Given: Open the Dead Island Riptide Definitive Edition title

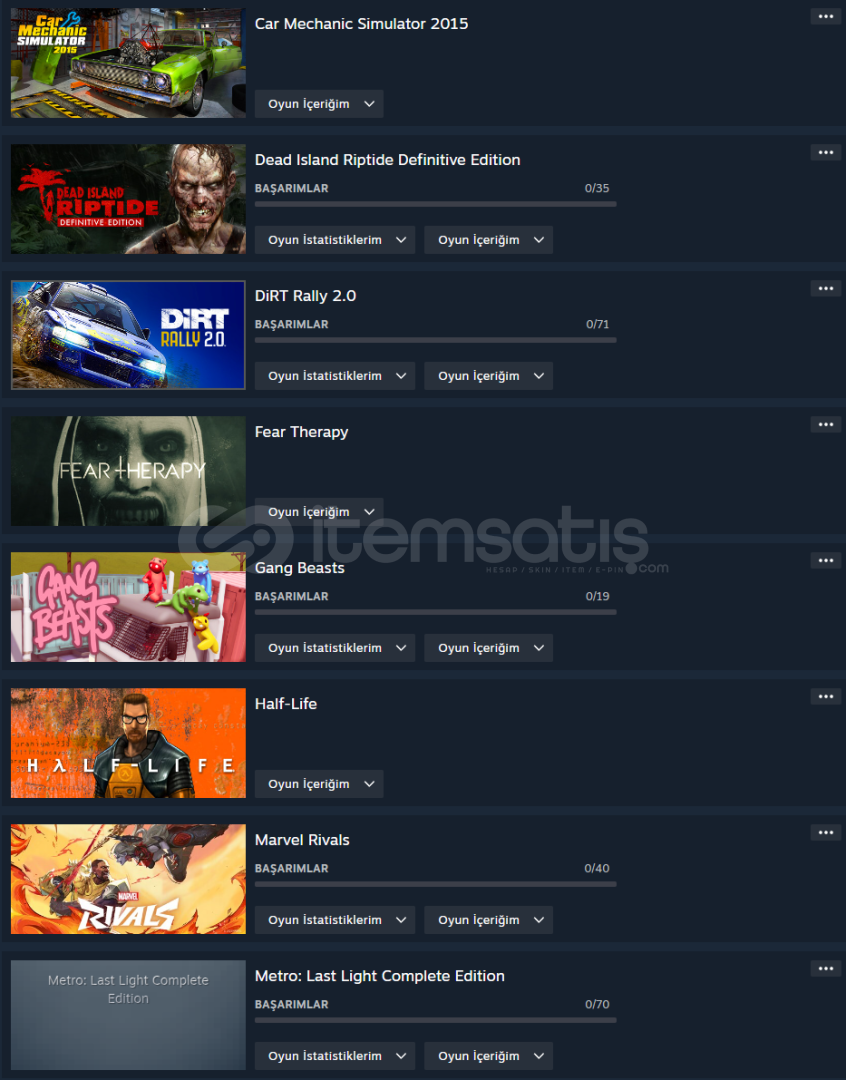Looking at the screenshot, I should [x=387, y=160].
